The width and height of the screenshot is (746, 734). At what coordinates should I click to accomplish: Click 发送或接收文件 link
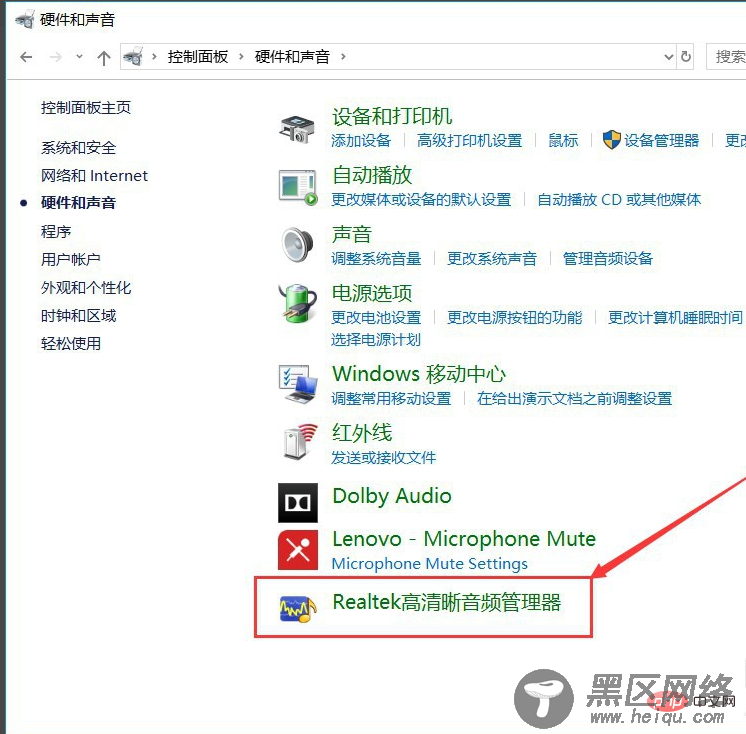(384, 458)
